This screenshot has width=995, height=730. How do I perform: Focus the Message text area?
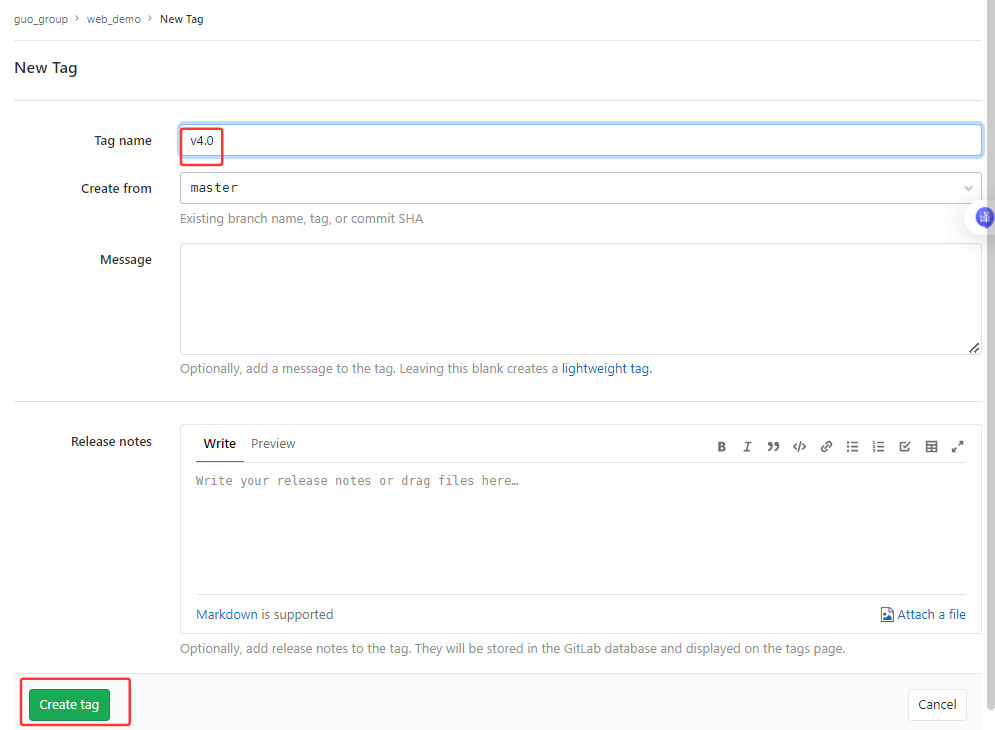581,299
